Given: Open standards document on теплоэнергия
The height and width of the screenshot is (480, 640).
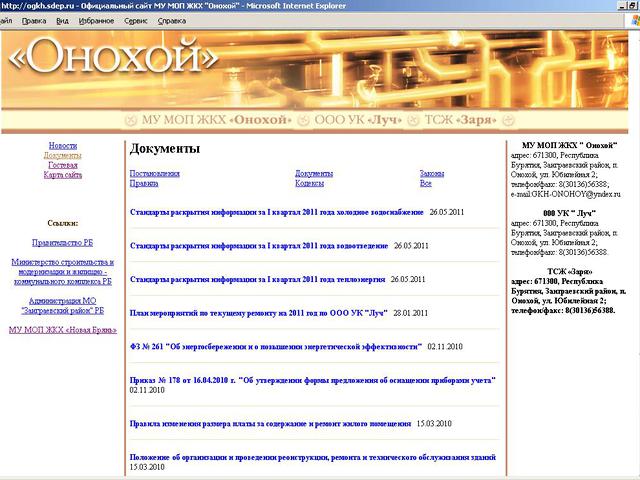Looking at the screenshot, I should (x=257, y=280).
